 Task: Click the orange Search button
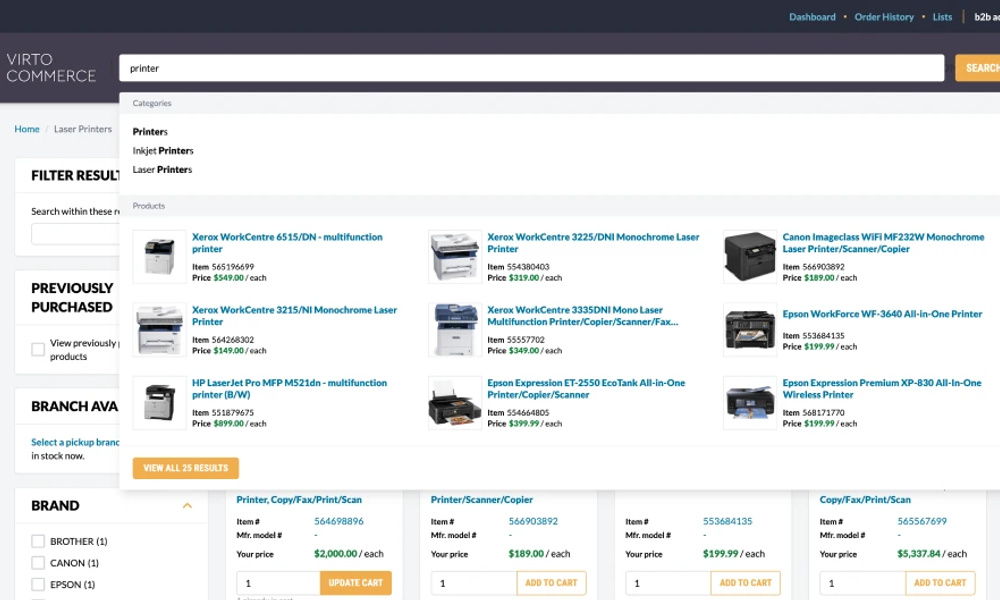(978, 68)
